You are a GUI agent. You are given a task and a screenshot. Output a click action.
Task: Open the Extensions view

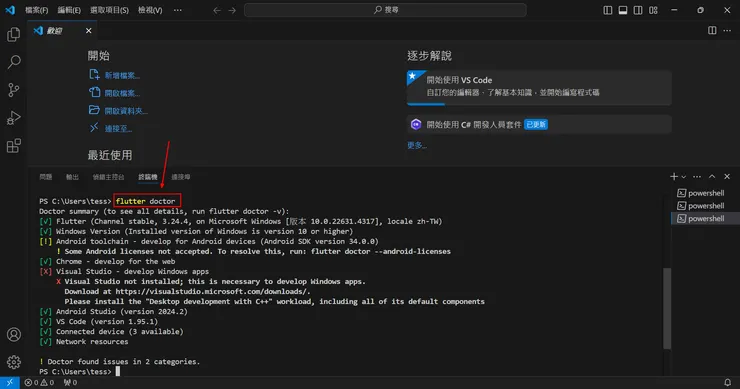point(14,145)
